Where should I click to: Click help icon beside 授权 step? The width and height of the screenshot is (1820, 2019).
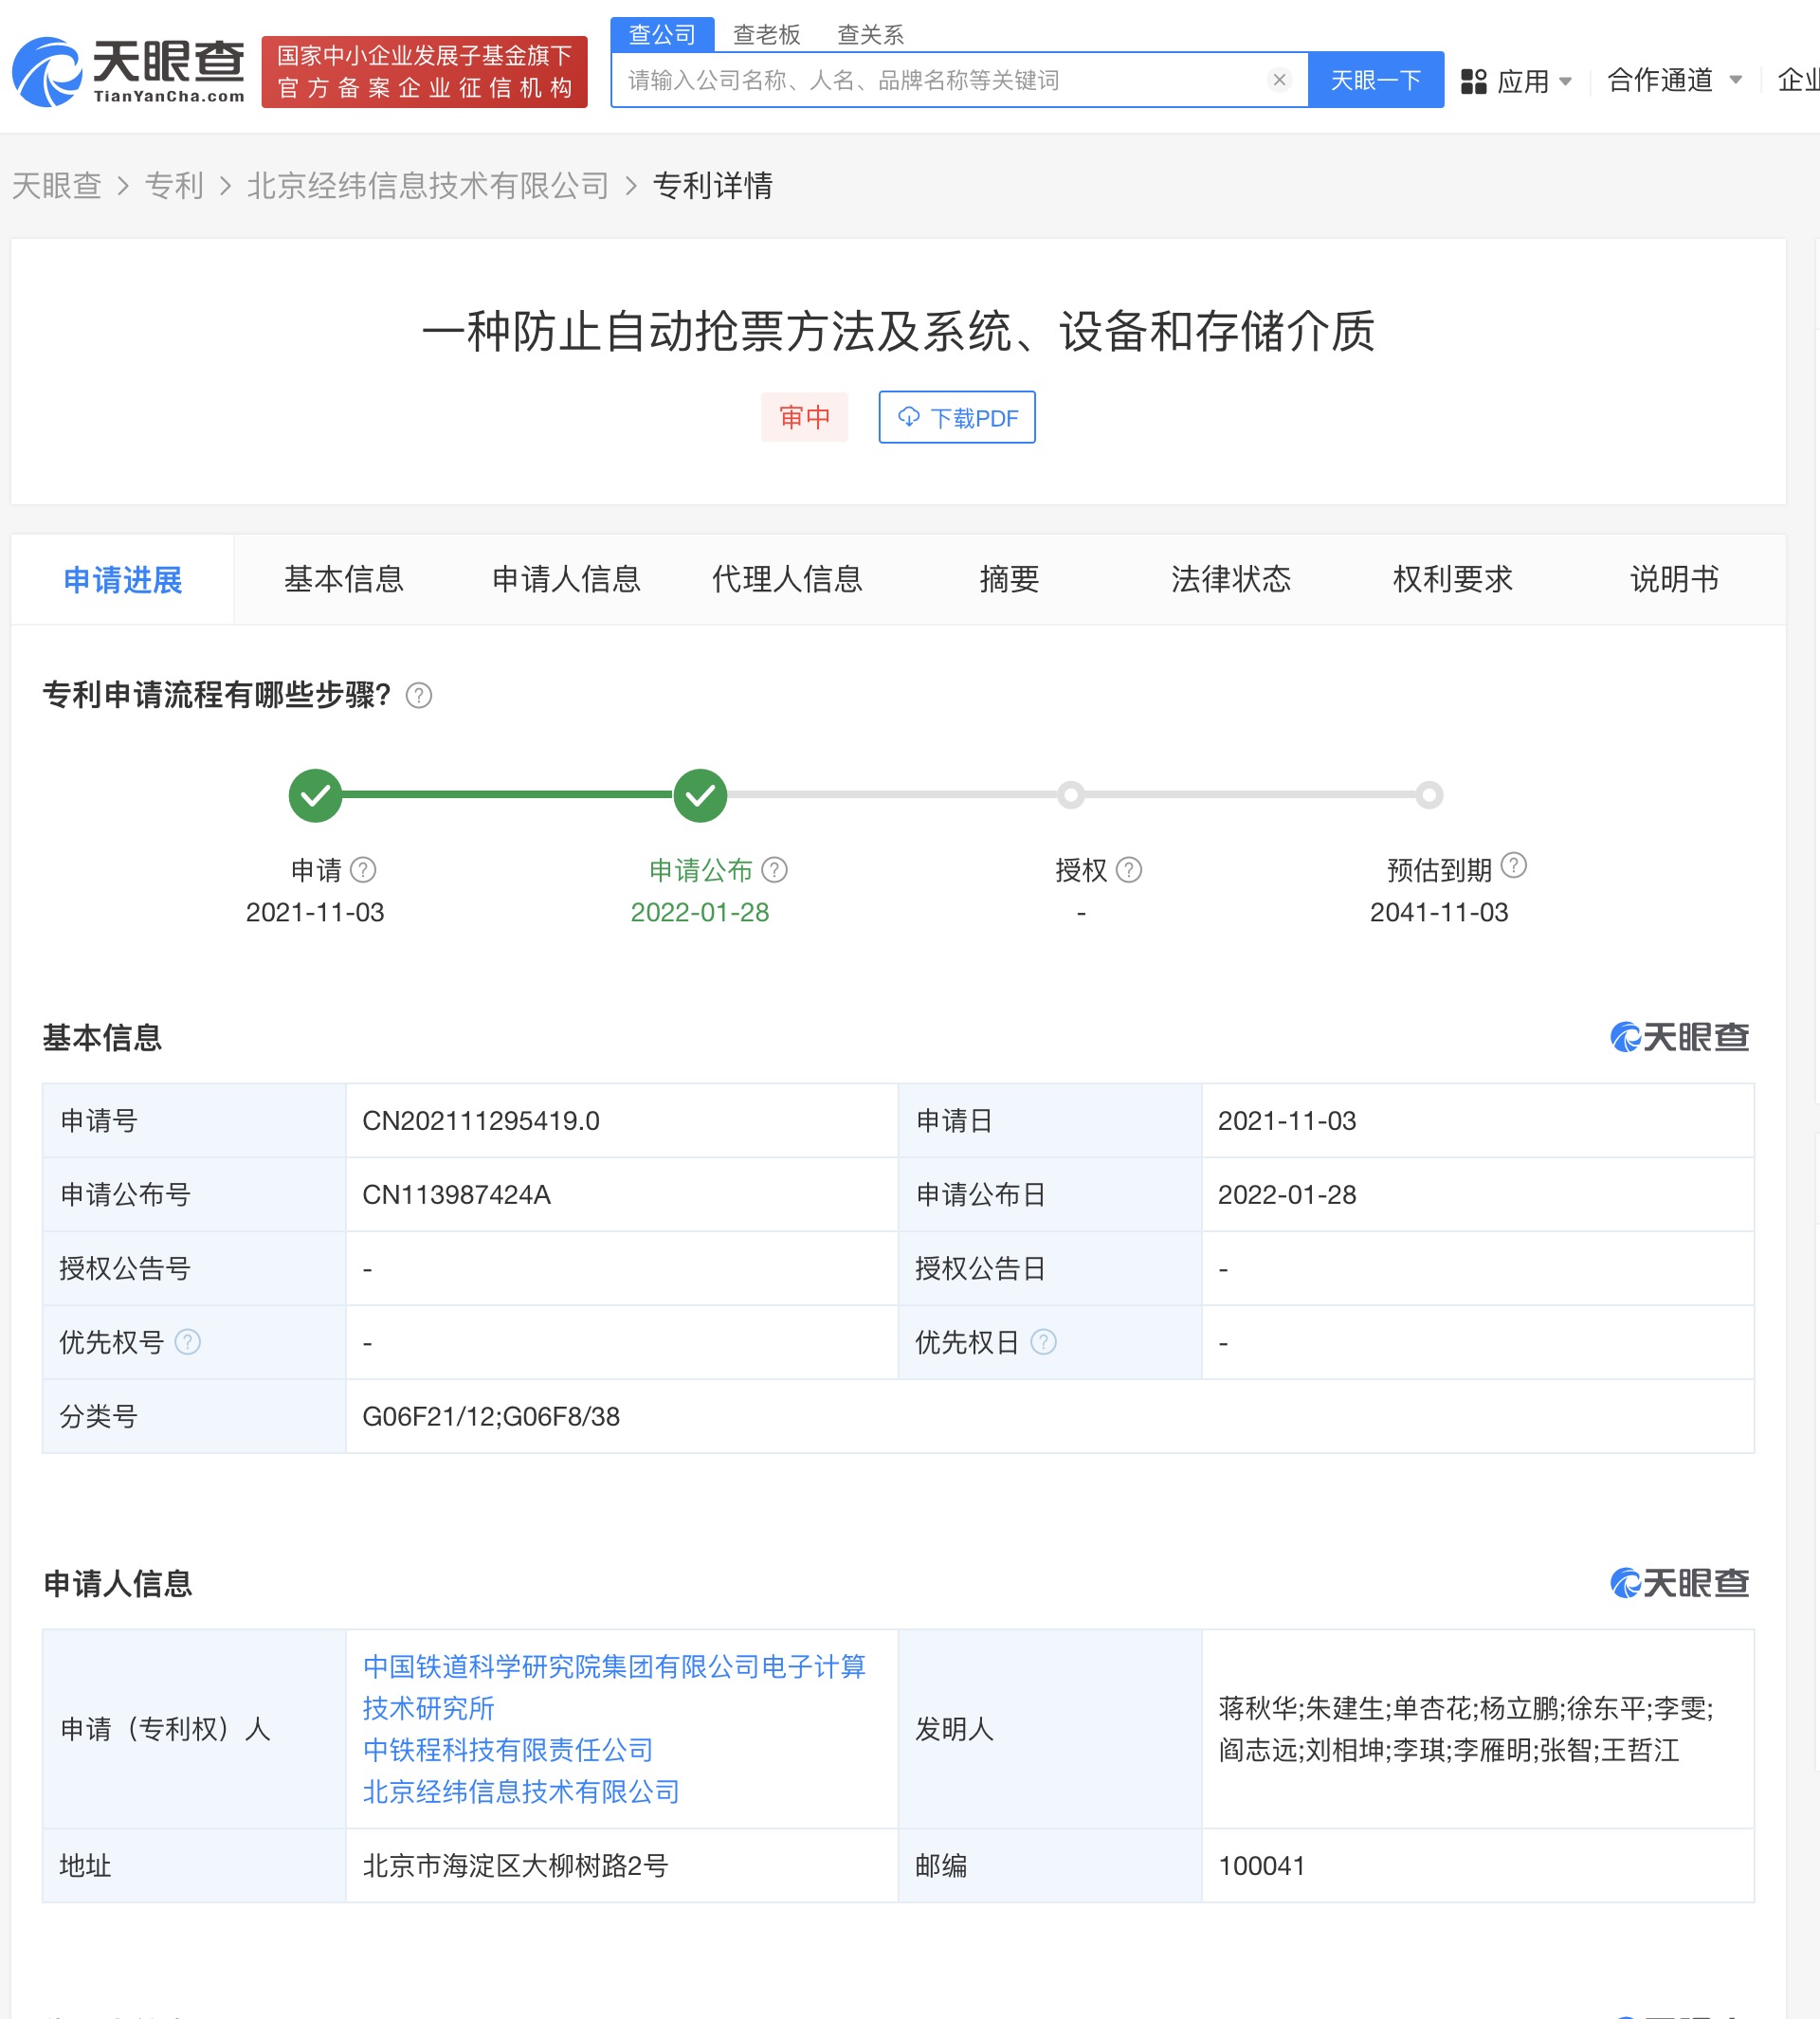pos(1128,870)
